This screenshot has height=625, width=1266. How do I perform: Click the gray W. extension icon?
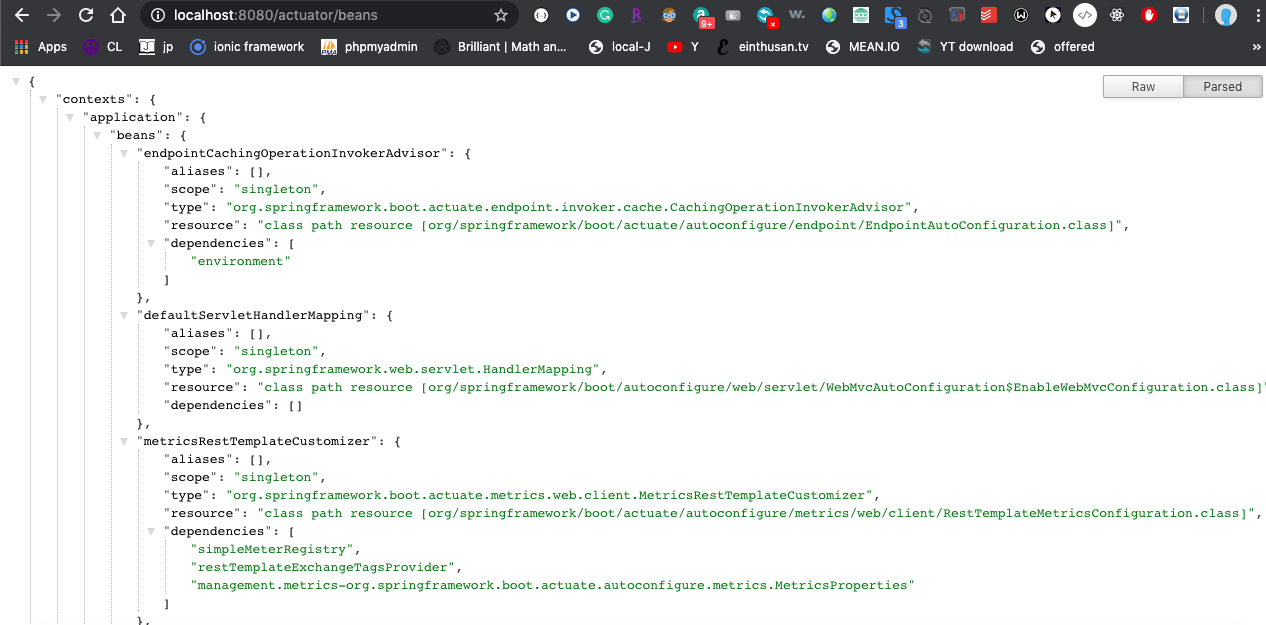pos(797,15)
